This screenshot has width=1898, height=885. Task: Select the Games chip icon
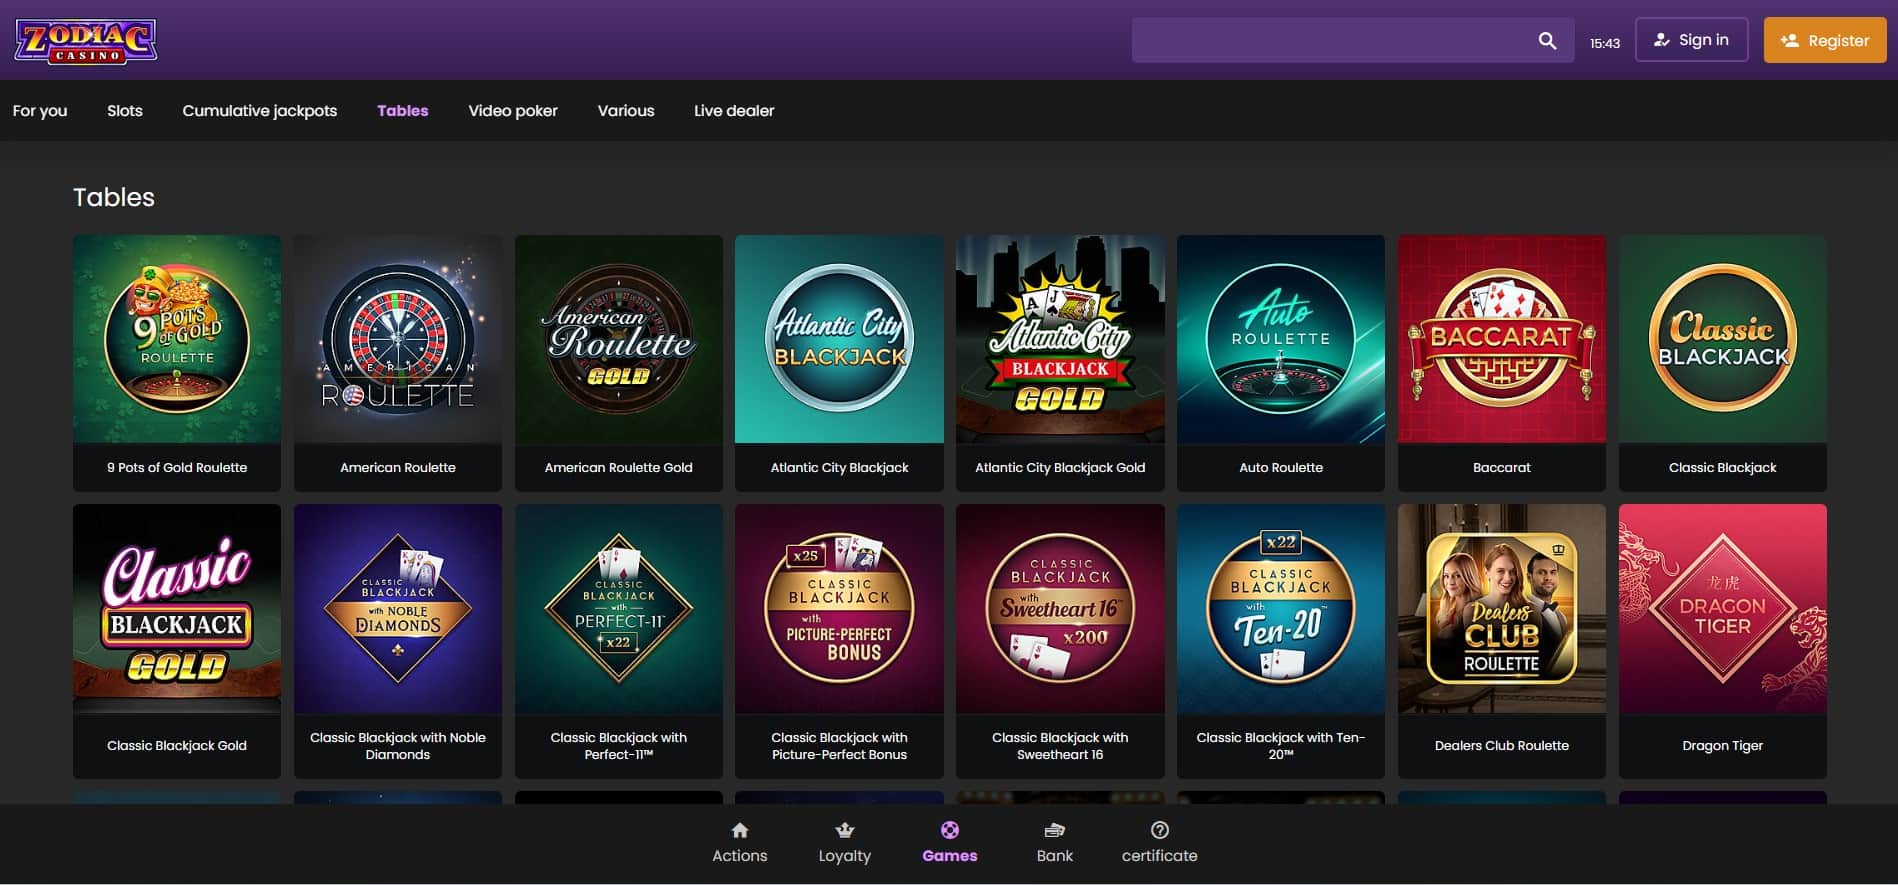pos(950,830)
